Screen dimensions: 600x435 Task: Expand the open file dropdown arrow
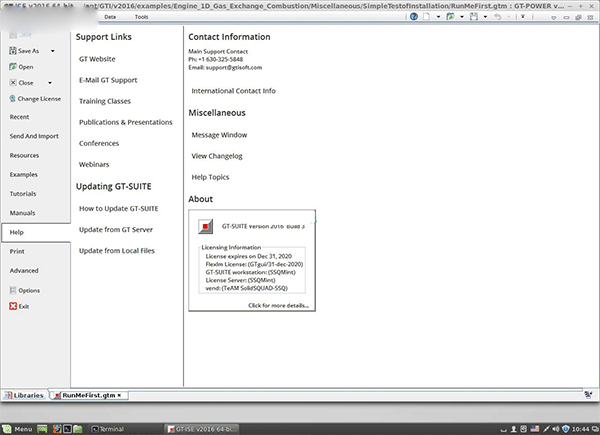point(462,17)
